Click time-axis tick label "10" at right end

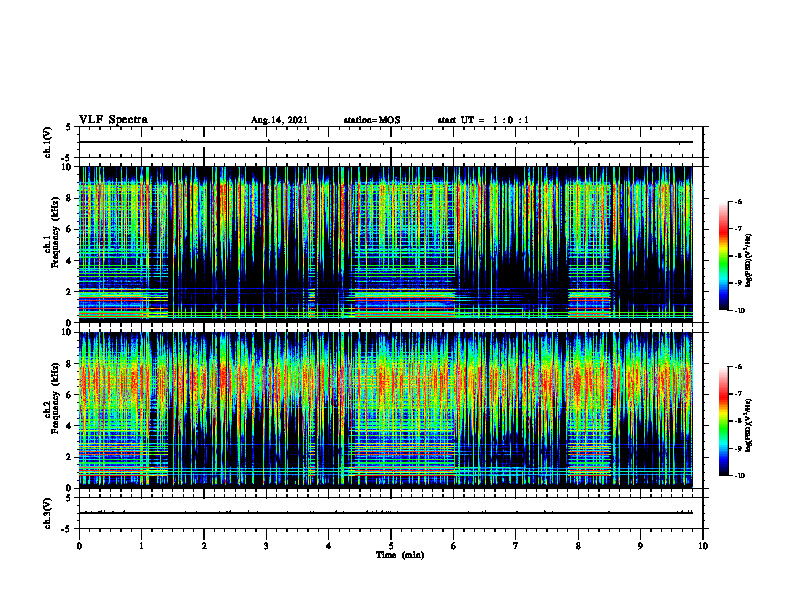coord(703,546)
